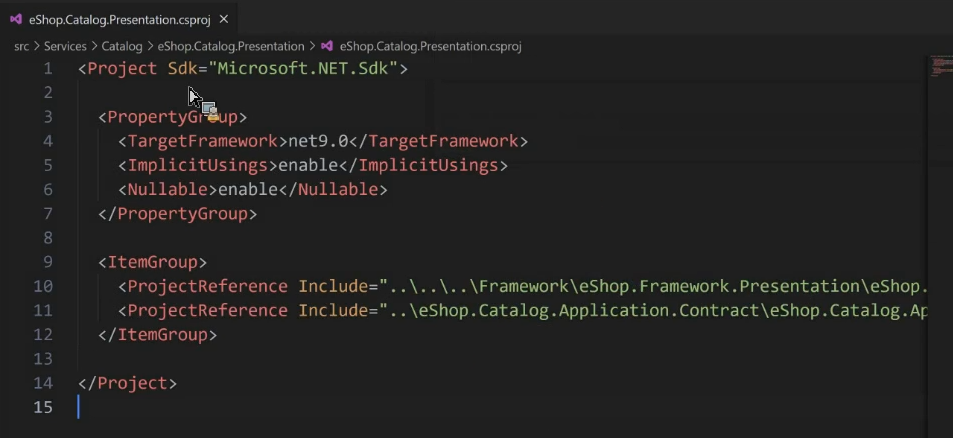Image resolution: width=953 pixels, height=438 pixels.
Task: Click the Microsoft.NET.Sdk attribute string
Action: (303, 69)
